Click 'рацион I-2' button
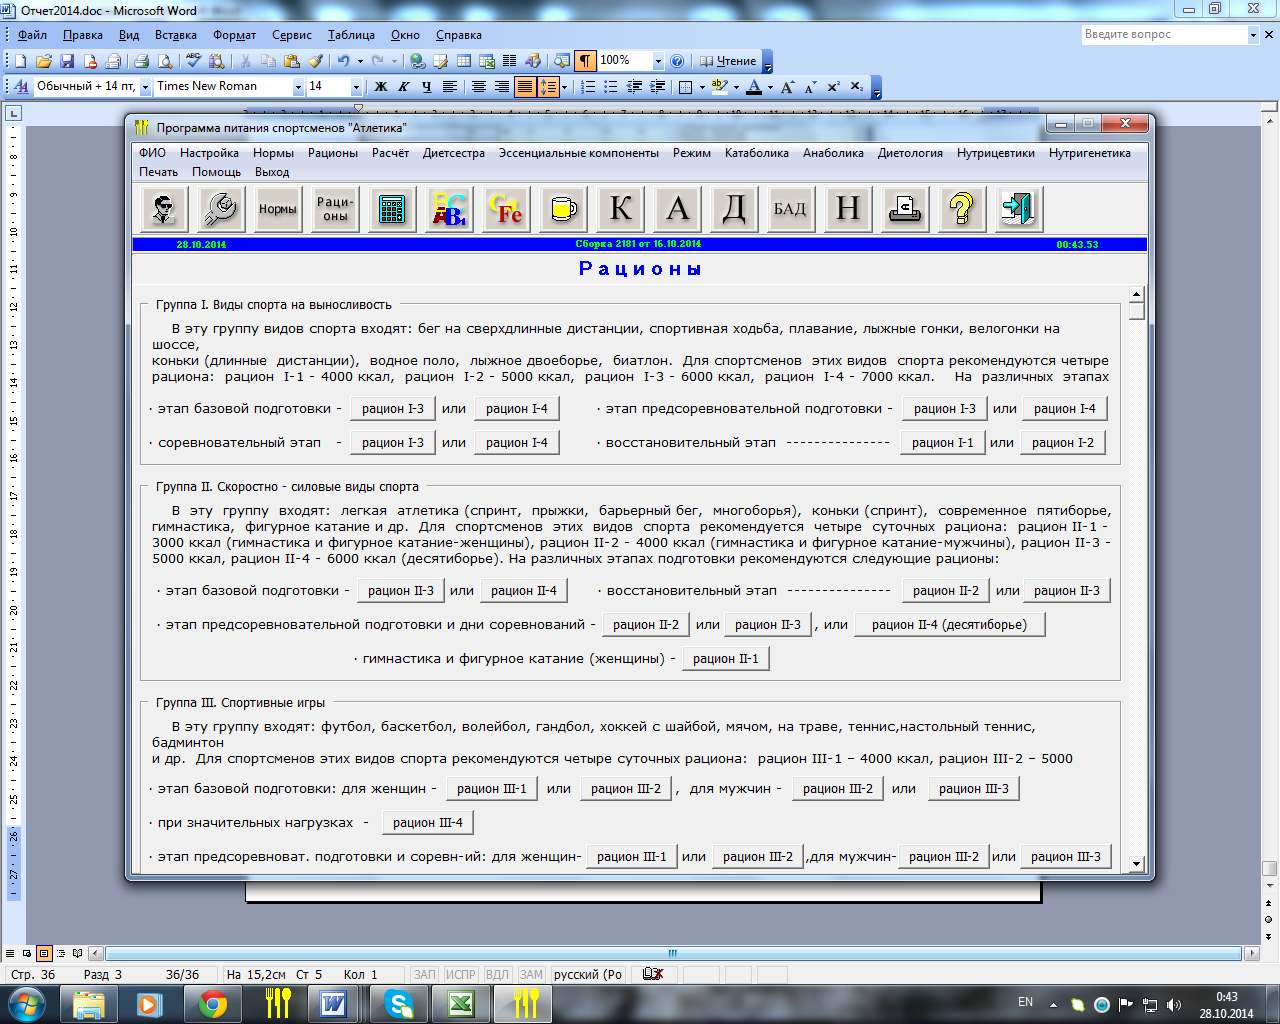Screen dimensions: 1280x1024 pos(1063,443)
